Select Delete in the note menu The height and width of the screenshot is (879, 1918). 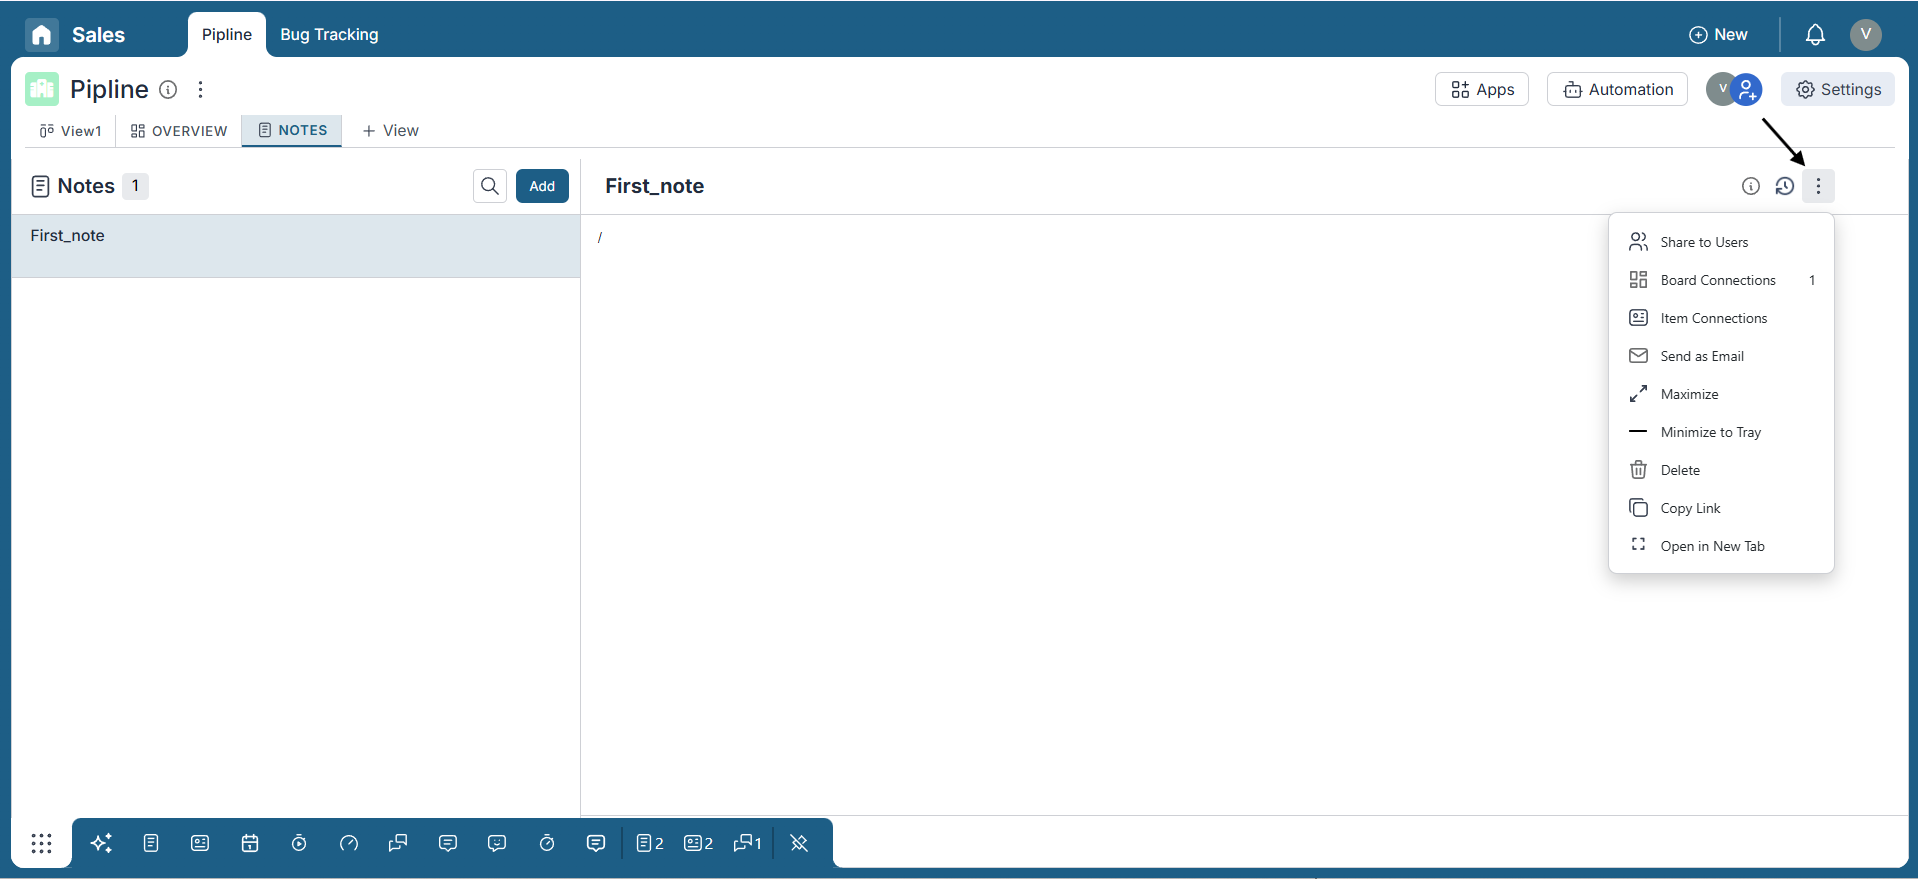tap(1721, 470)
